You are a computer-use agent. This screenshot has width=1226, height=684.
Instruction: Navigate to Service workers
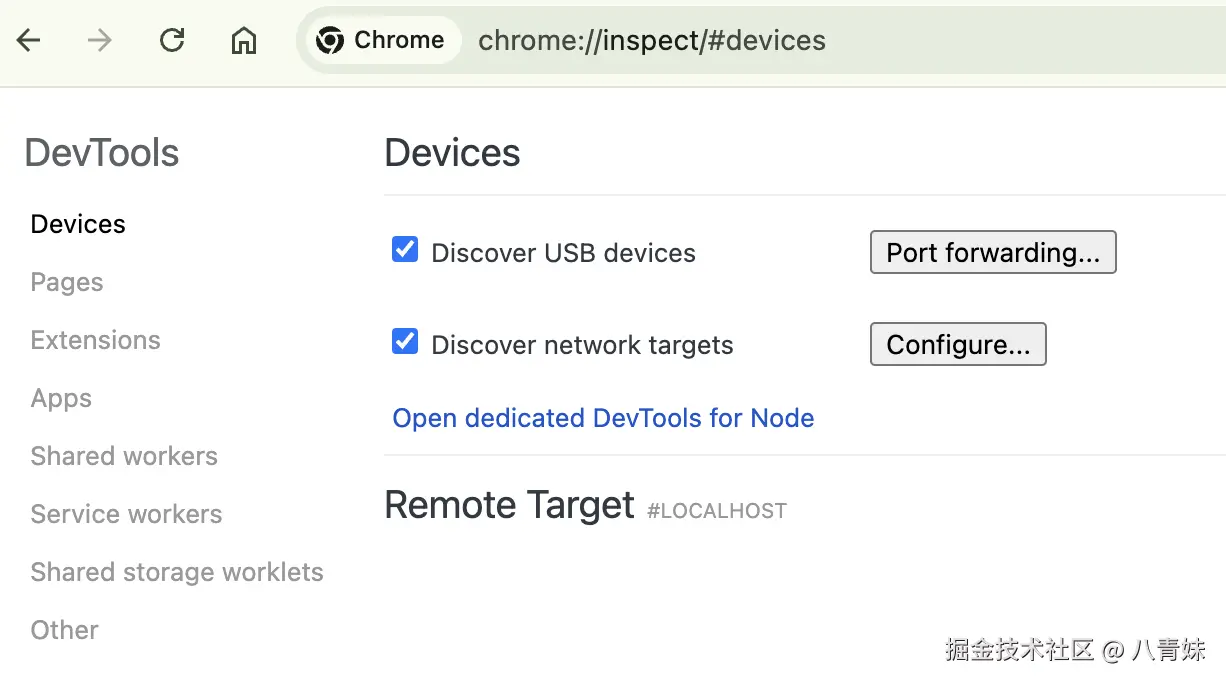click(x=126, y=514)
